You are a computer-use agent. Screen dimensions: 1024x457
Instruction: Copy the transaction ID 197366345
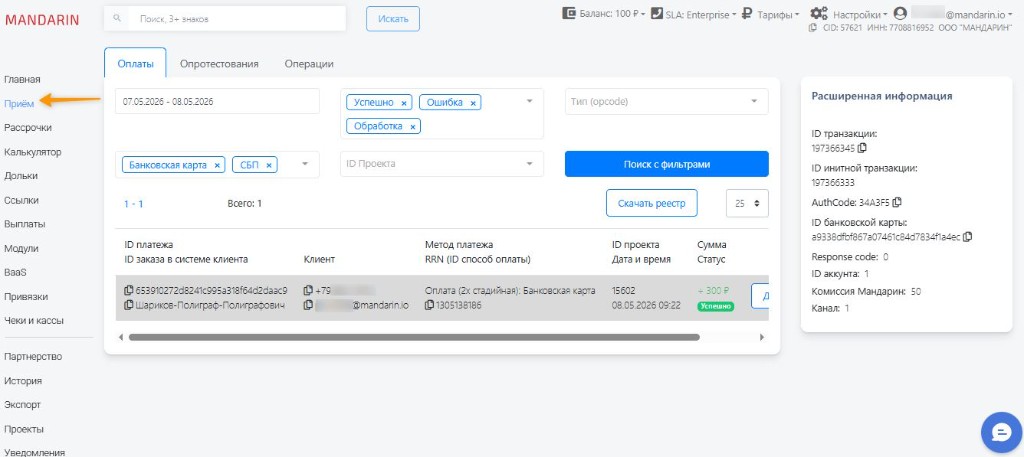[x=862, y=148]
